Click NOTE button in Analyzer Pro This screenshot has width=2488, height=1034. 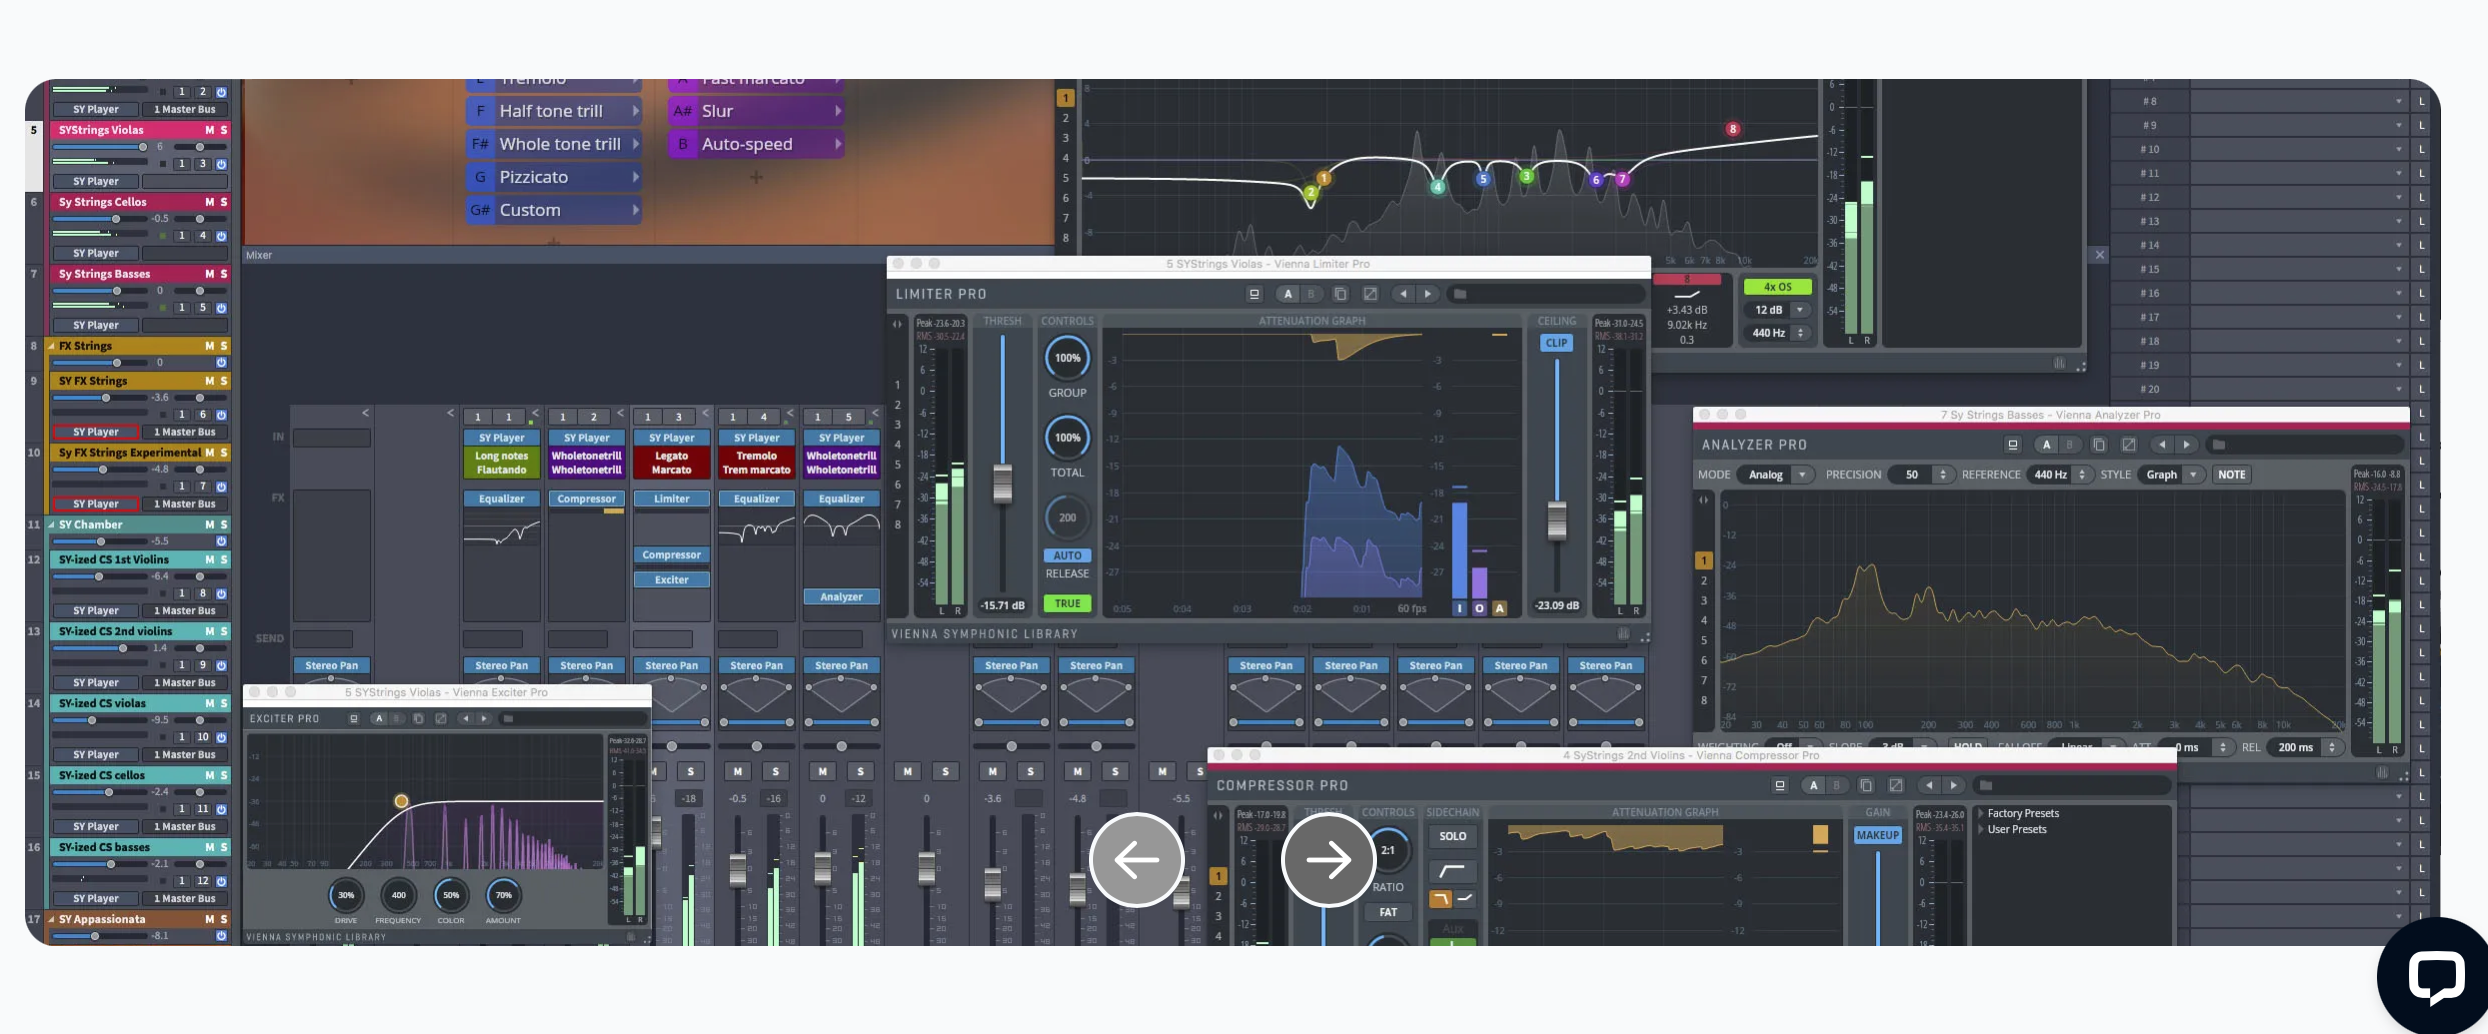click(x=2231, y=475)
